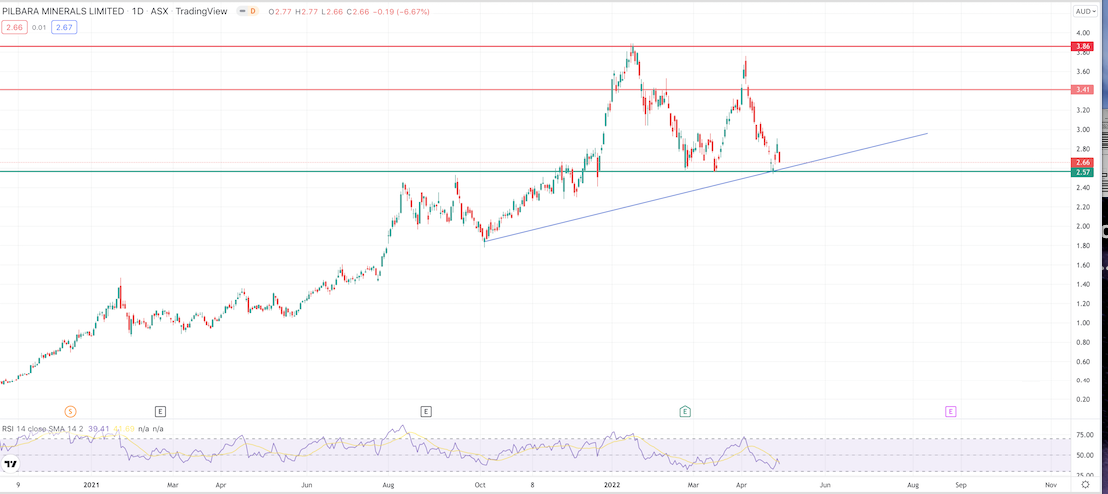Click the green 2.57 support price label
Screen dimensions: 1108x494
[1083, 172]
